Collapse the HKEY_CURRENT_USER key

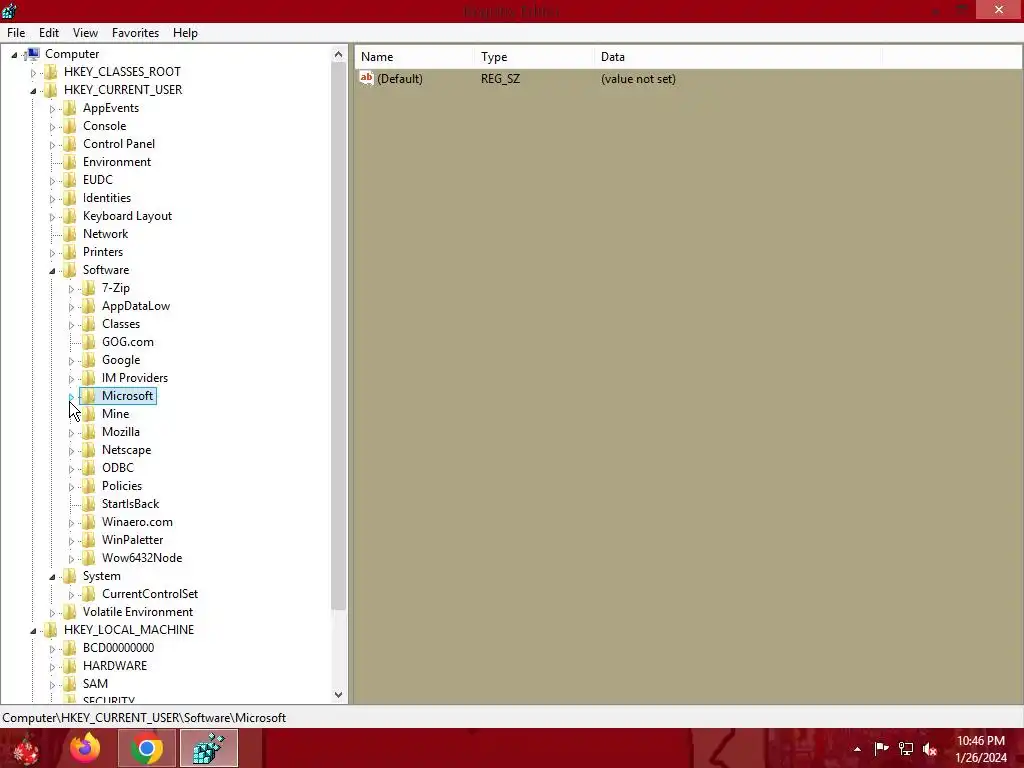33,91
